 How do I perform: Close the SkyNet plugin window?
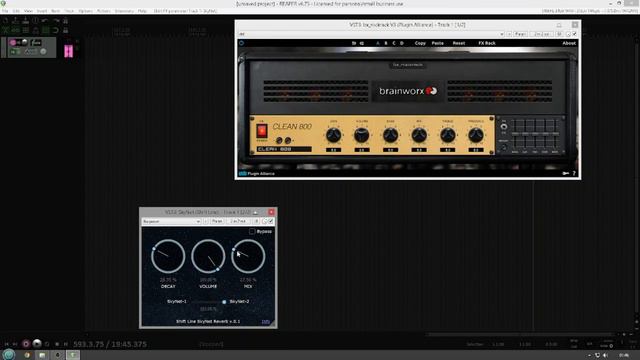click(271, 212)
